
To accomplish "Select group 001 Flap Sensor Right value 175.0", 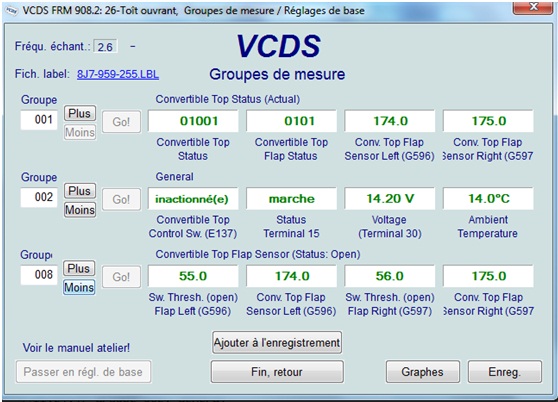I will [x=488, y=121].
